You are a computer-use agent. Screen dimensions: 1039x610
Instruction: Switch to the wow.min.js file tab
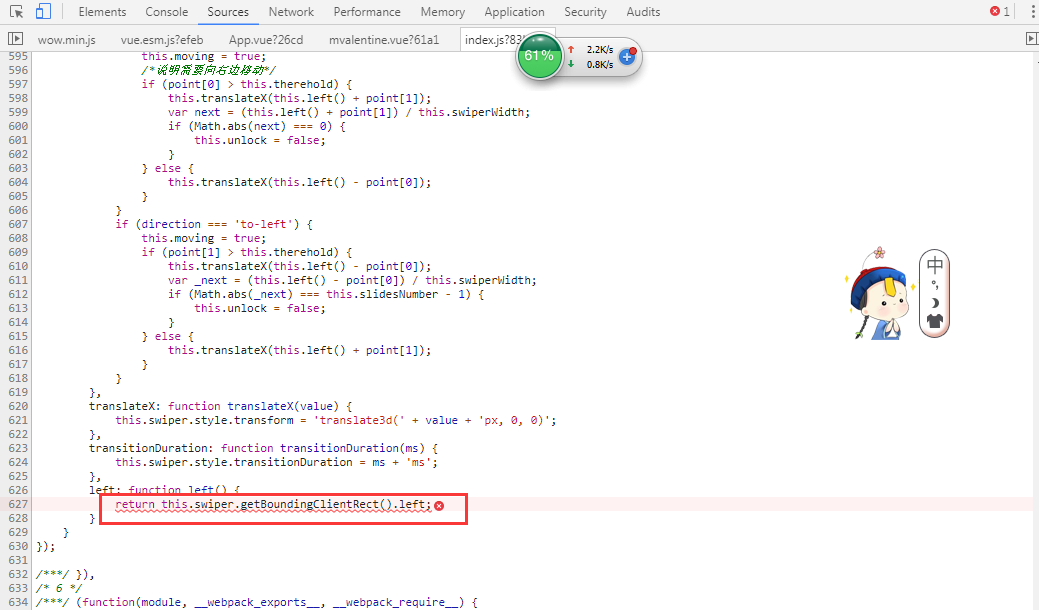[66, 40]
